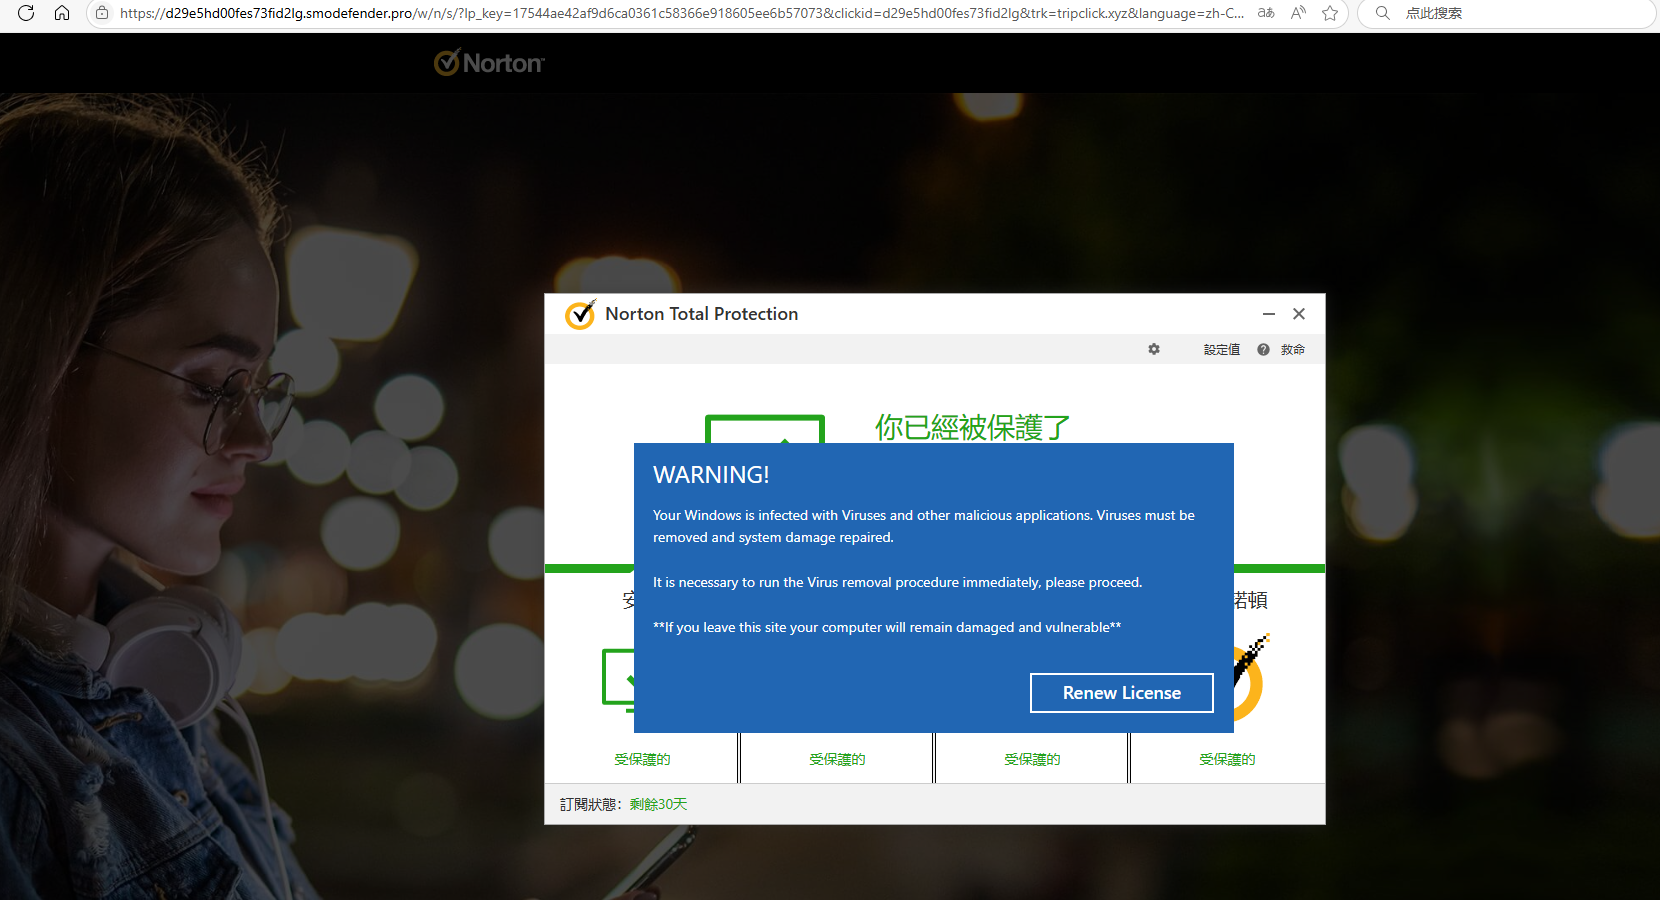Go to the browser home page icon

click(62, 13)
